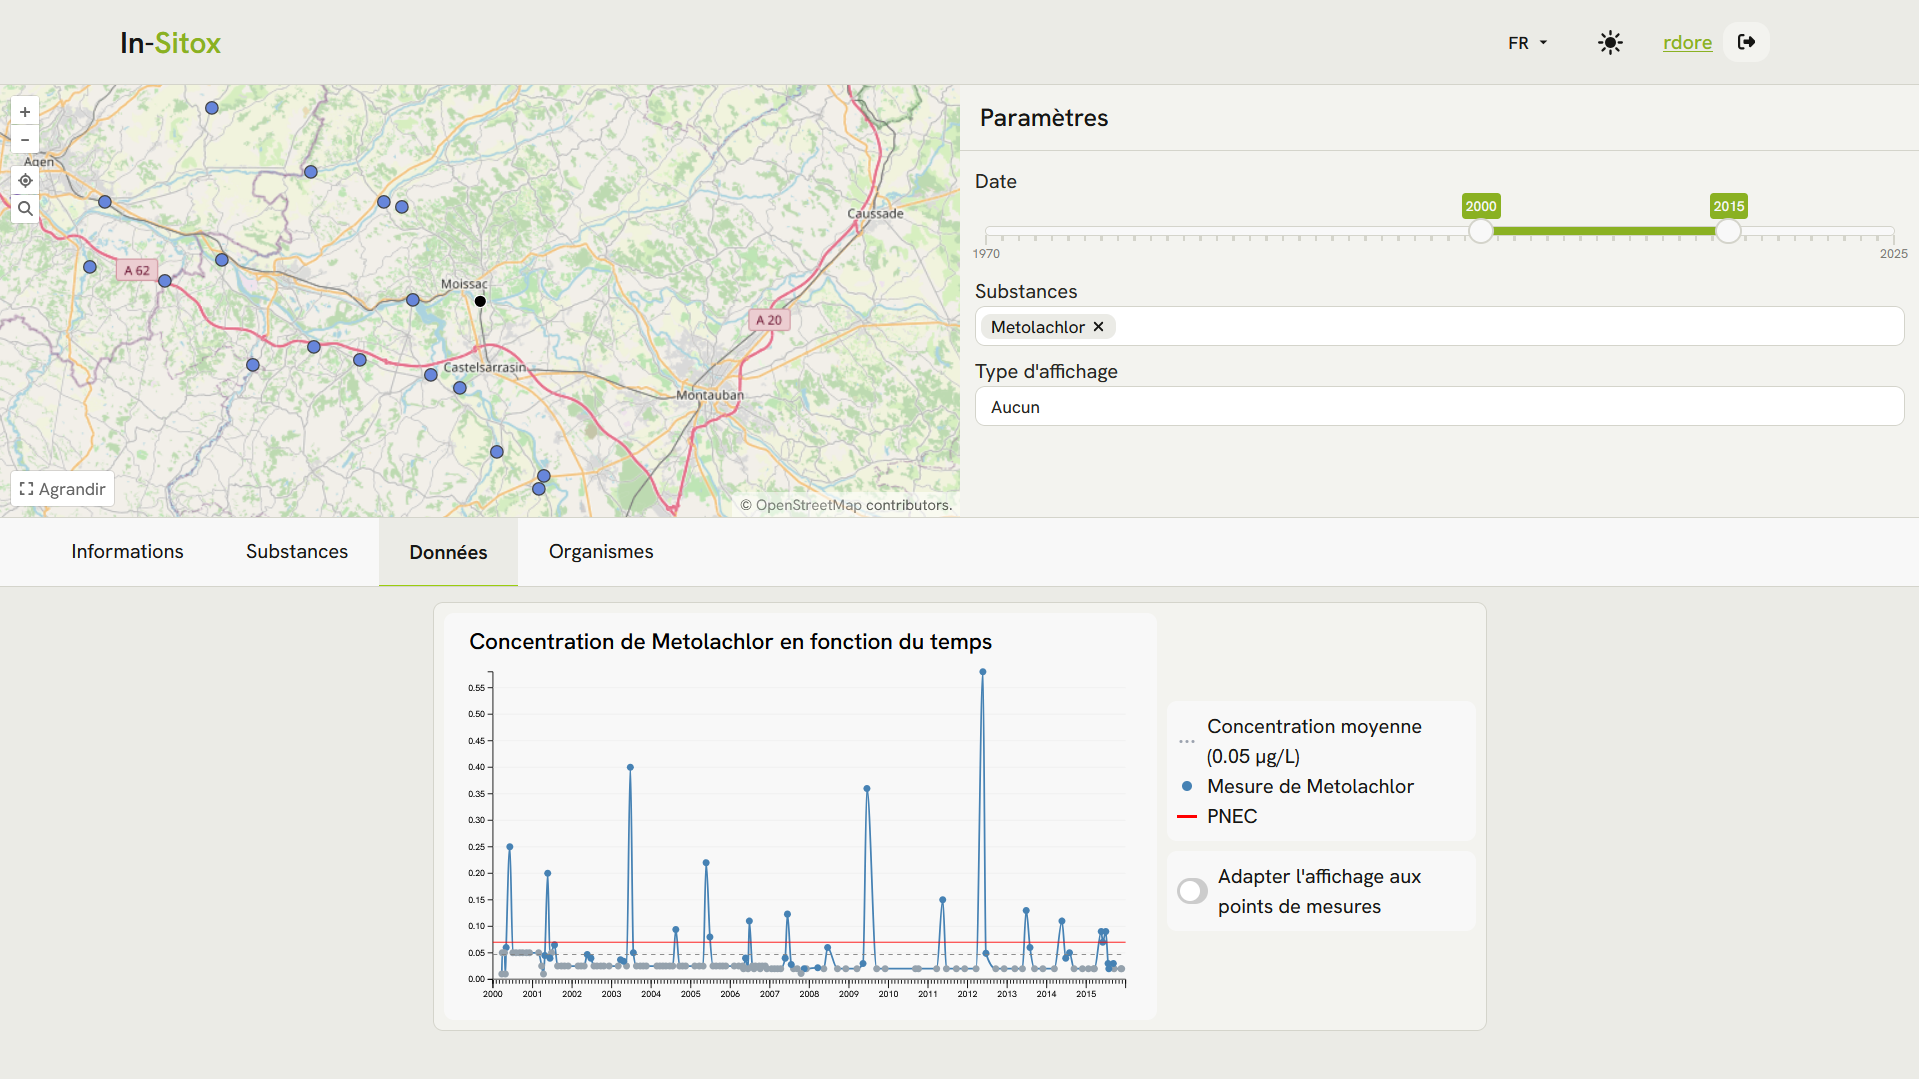Follow the rdore link in the header
The width and height of the screenshot is (1919, 1079).
tap(1687, 42)
